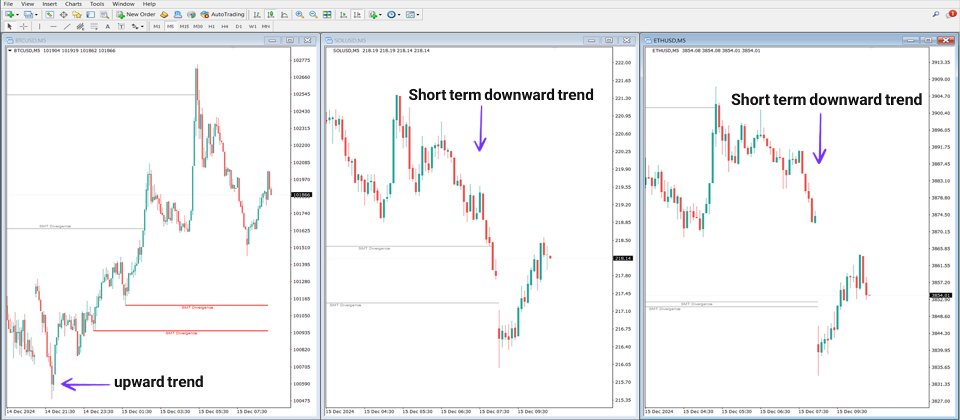Show the Terminal panel icon
The height and width of the screenshot is (420, 960).
[90, 14]
